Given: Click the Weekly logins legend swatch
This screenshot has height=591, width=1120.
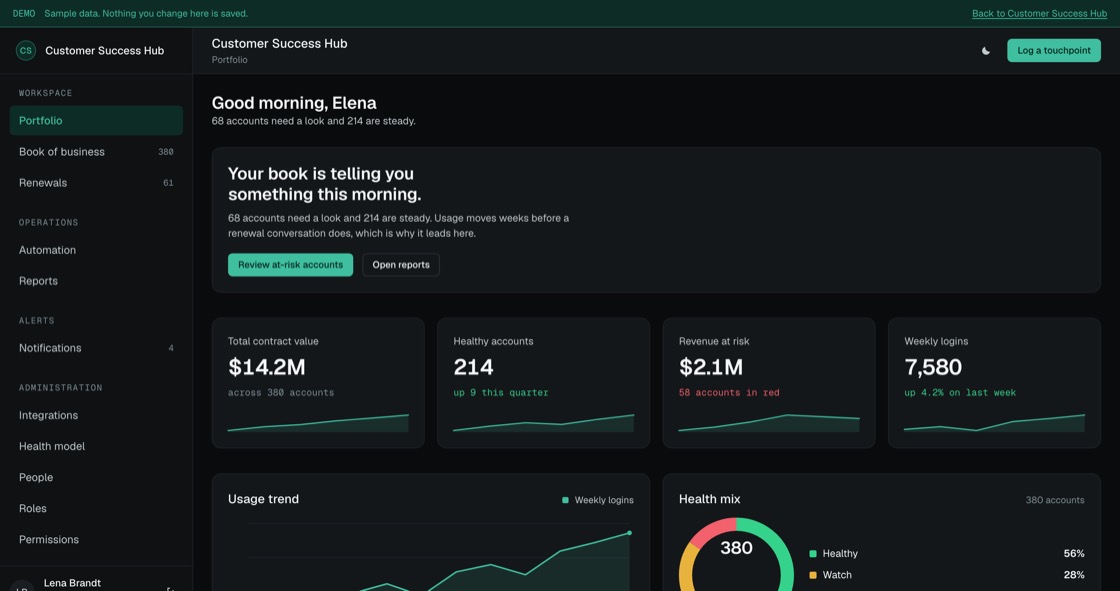Looking at the screenshot, I should (565, 500).
